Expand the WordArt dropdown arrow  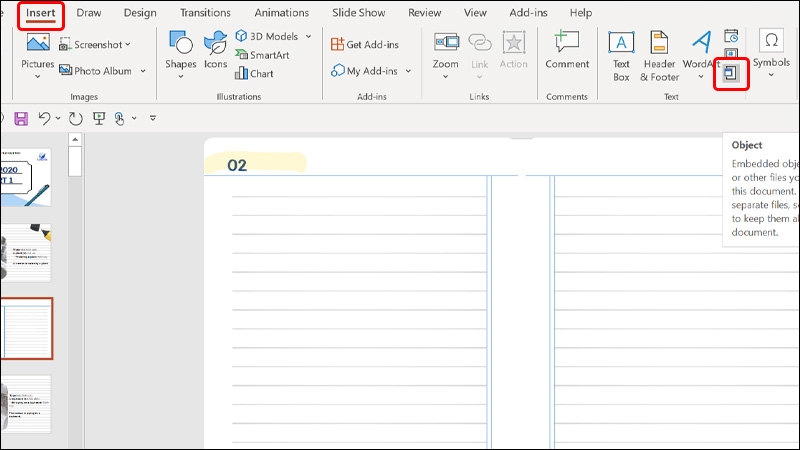click(701, 77)
